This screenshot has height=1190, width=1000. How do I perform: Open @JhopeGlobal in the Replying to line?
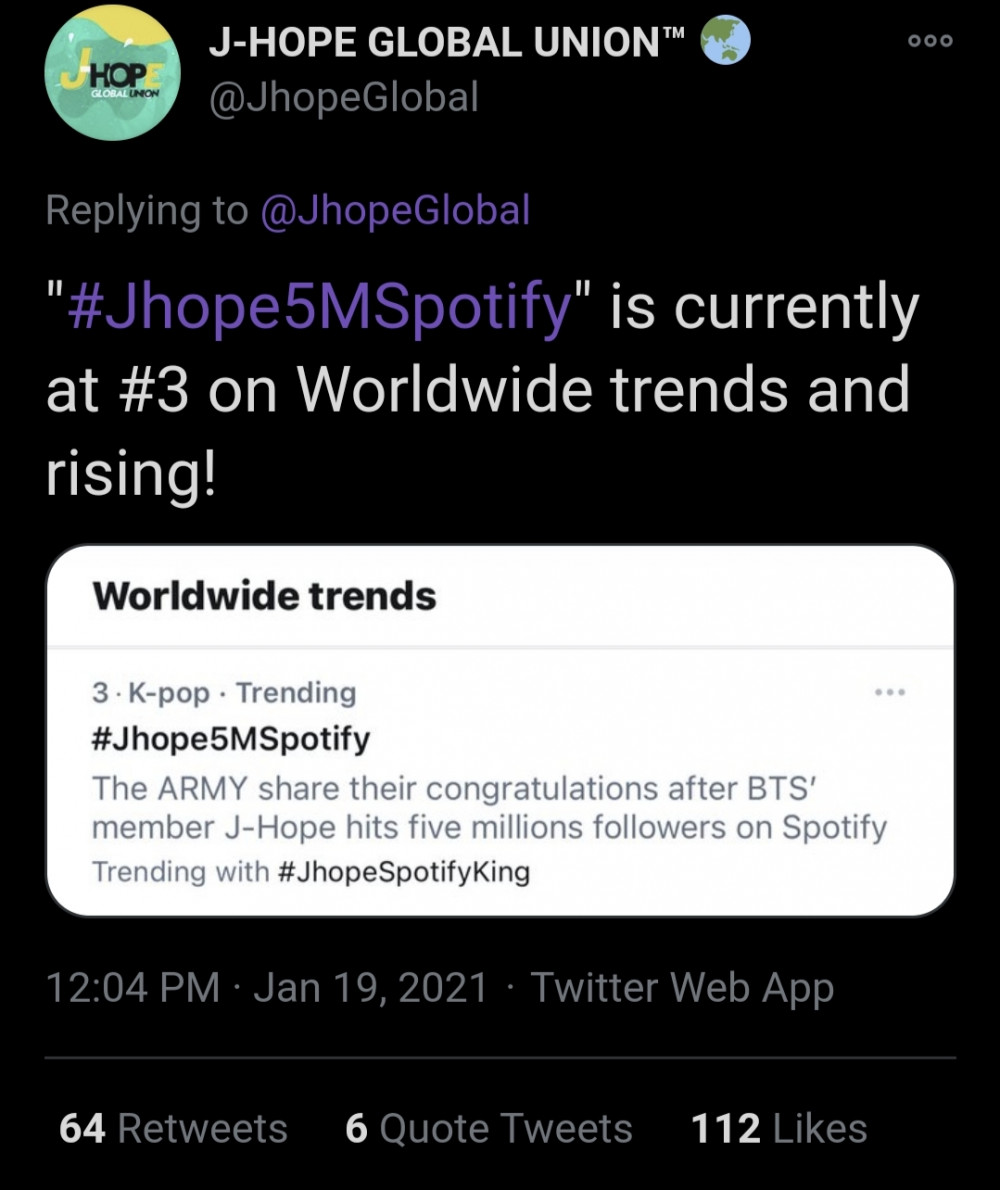pos(395,210)
